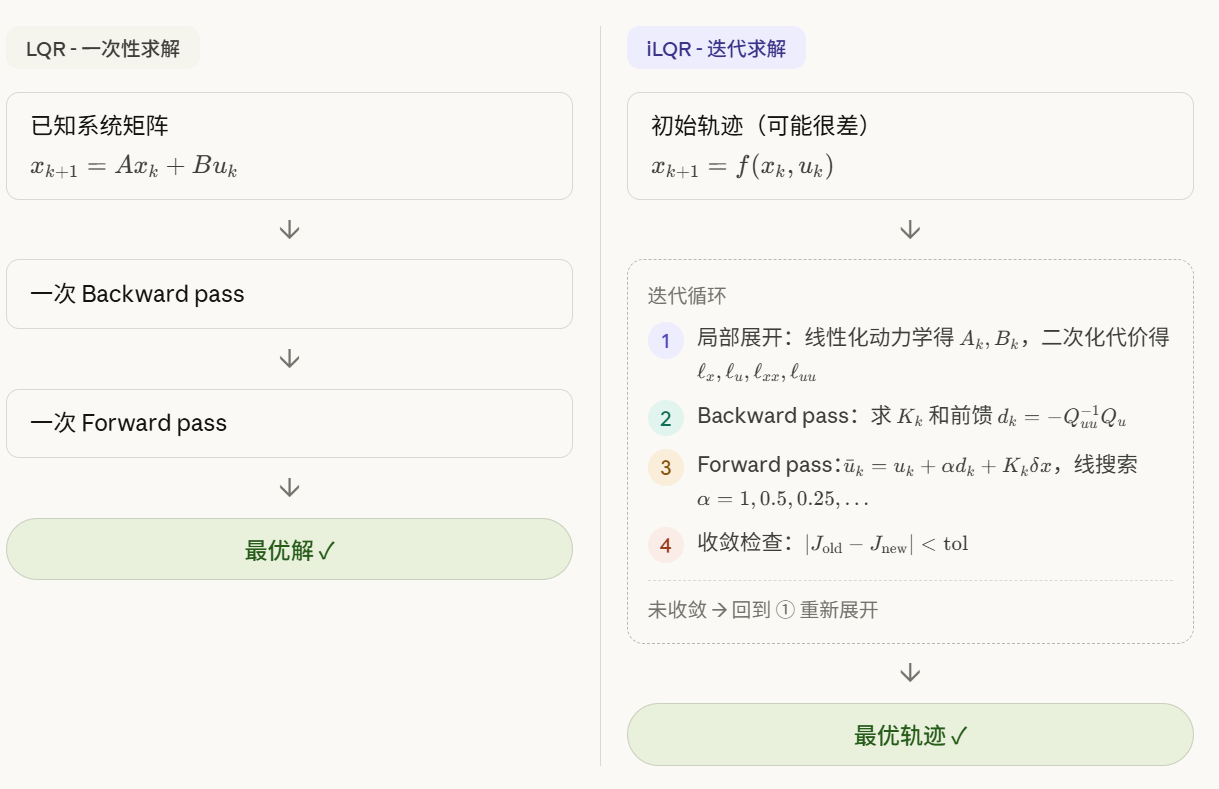Image resolution: width=1219 pixels, height=789 pixels.
Task: Click the 迭代循环 heading
Action: click(x=687, y=296)
